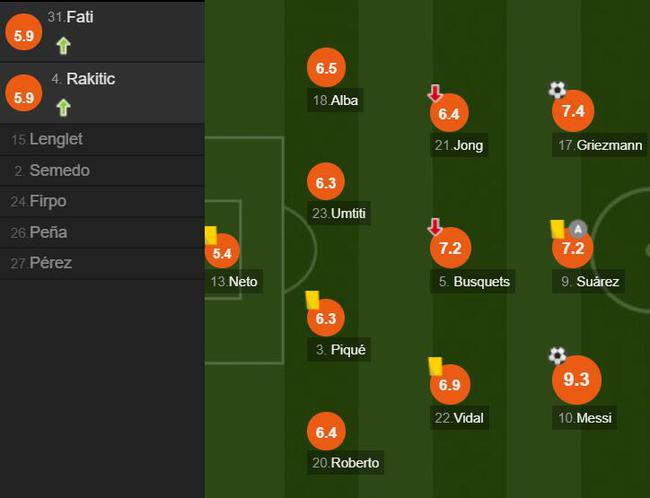The width and height of the screenshot is (650, 498).
Task: Click the green substituted-on arrow under Rakitic
Action: (63, 107)
